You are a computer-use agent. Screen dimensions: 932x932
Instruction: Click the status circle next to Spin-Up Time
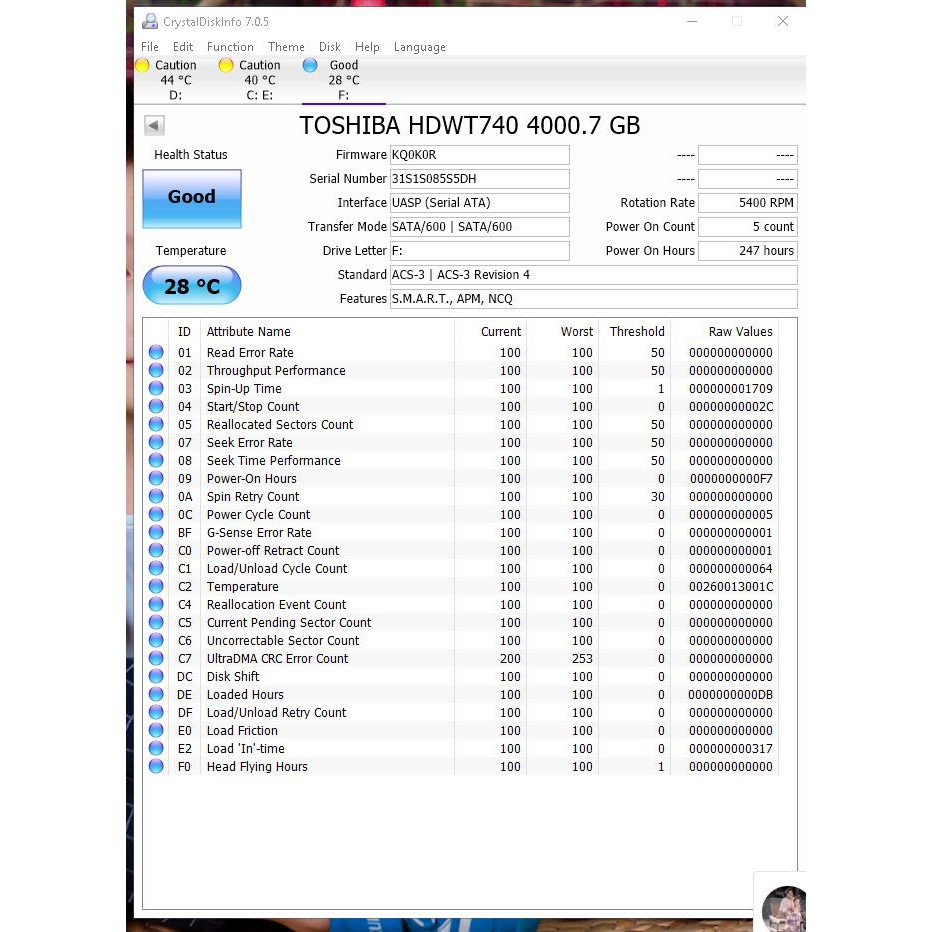coord(156,389)
